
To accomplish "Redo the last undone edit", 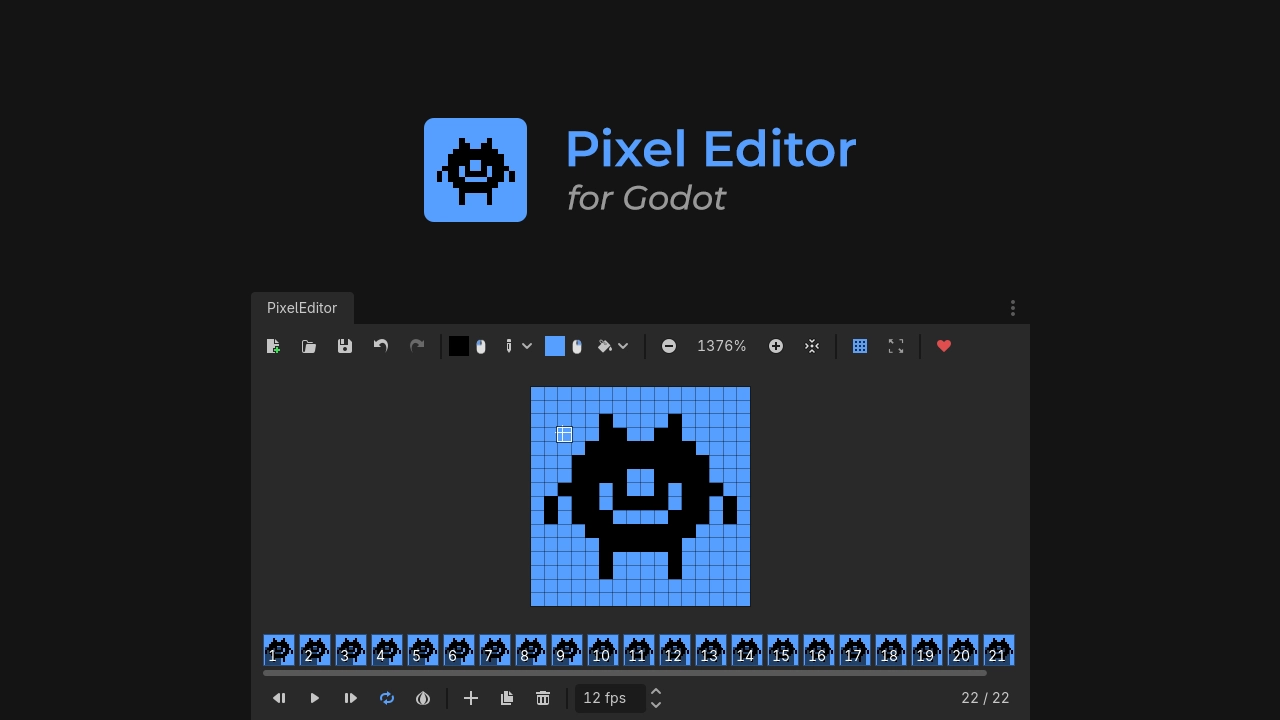I will pyautogui.click(x=417, y=346).
